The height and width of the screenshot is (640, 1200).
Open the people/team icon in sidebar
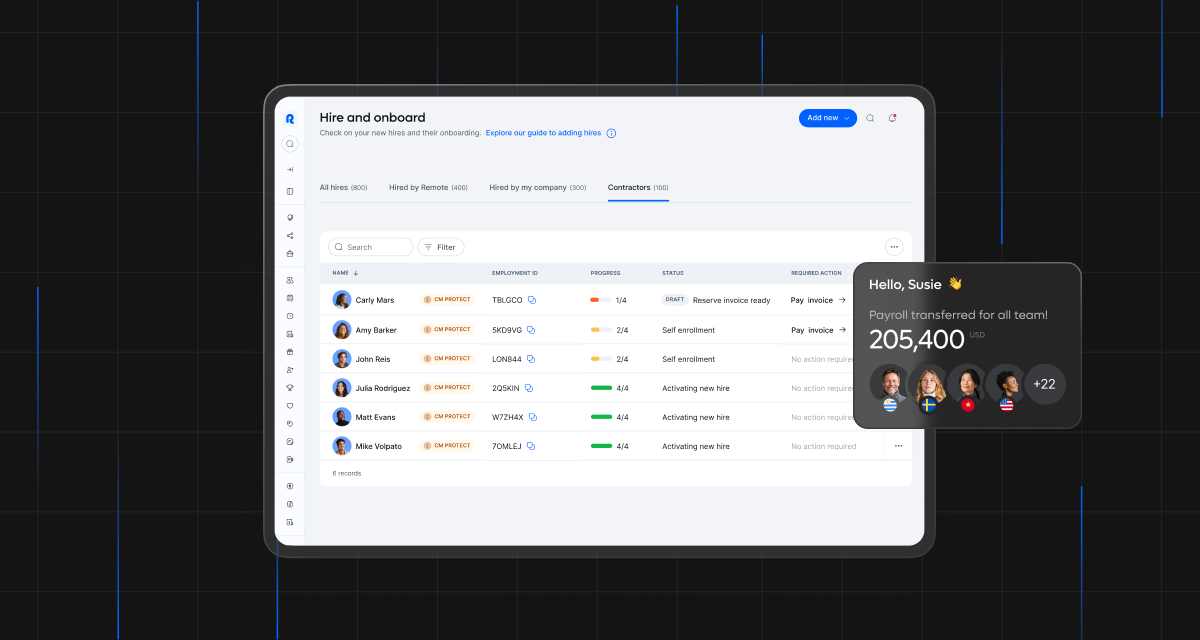coord(290,280)
